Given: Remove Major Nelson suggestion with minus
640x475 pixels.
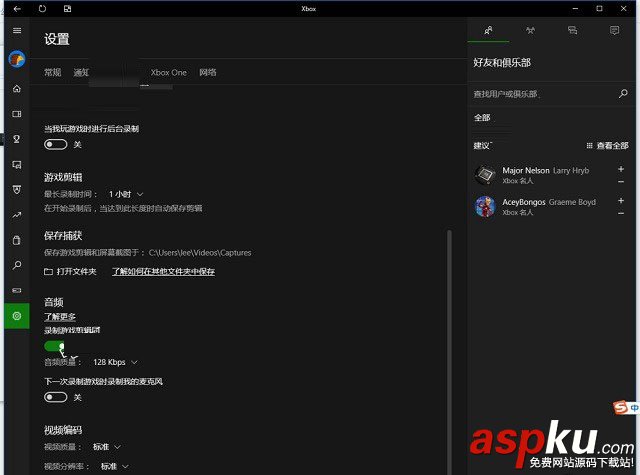Looking at the screenshot, I should coord(621,182).
